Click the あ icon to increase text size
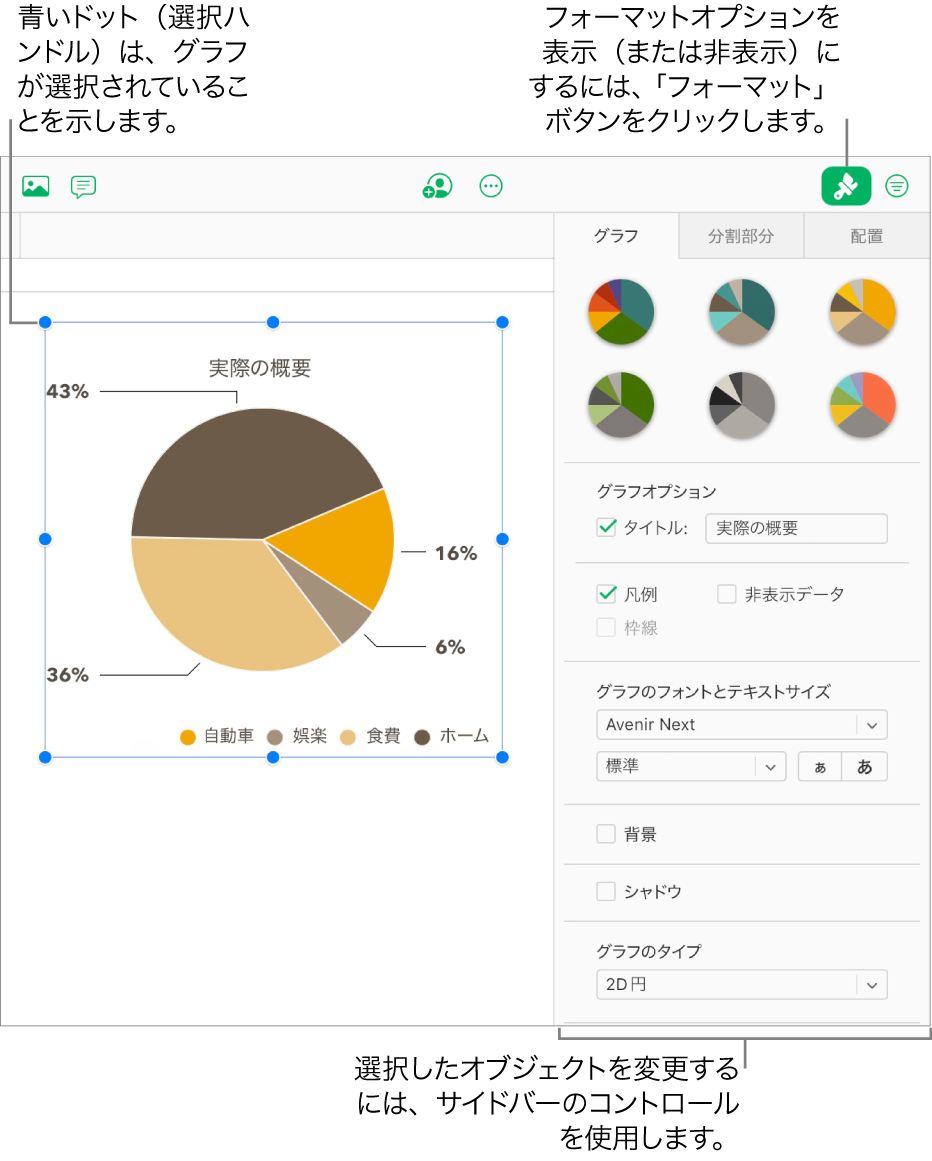932x1161 pixels. coord(864,766)
